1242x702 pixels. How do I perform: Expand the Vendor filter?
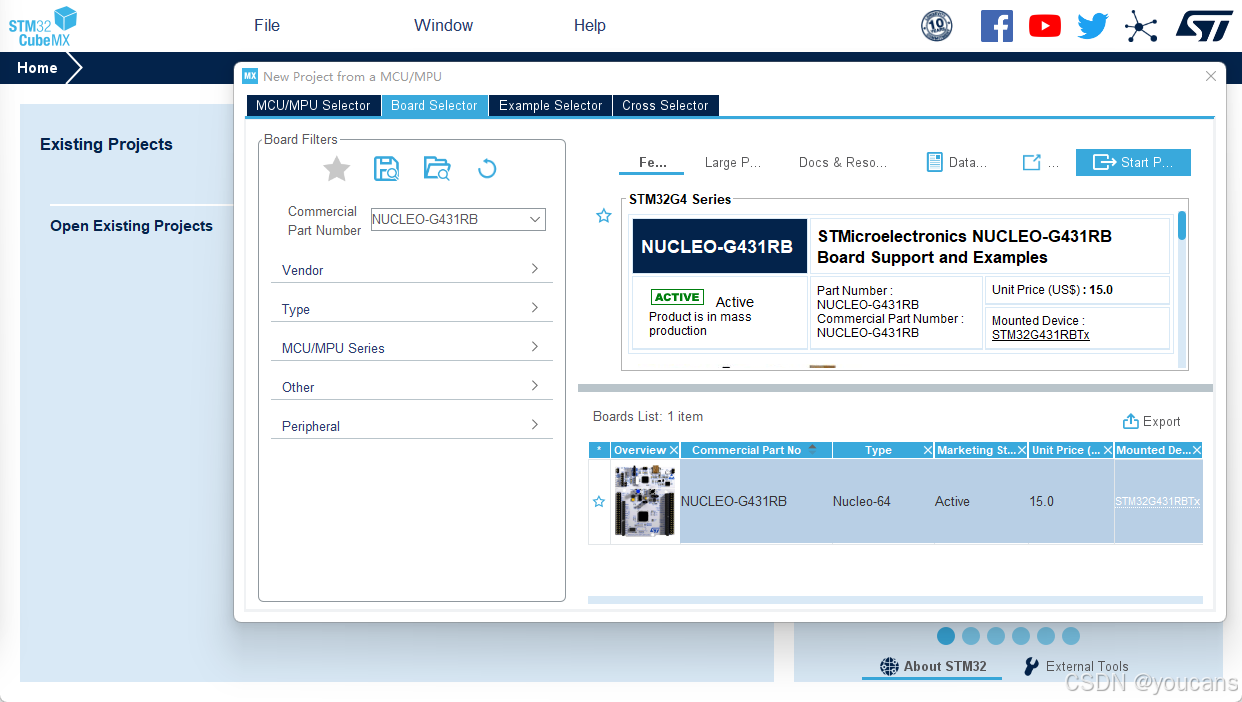(x=412, y=270)
